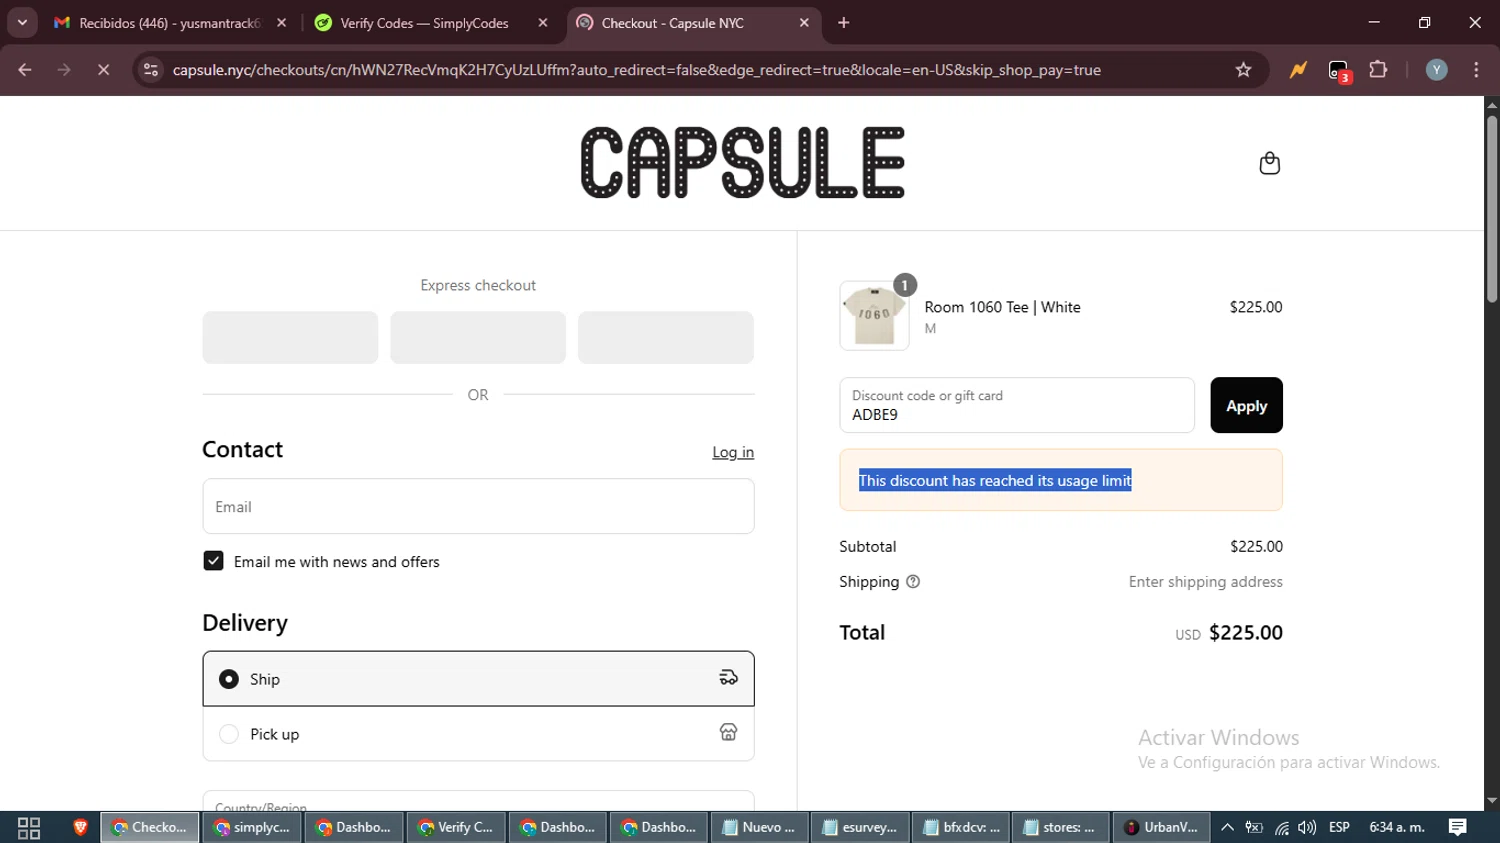Screen dimensions: 1500x843
Task: Open the UrbanV... taskbar item
Action: 1162,827
